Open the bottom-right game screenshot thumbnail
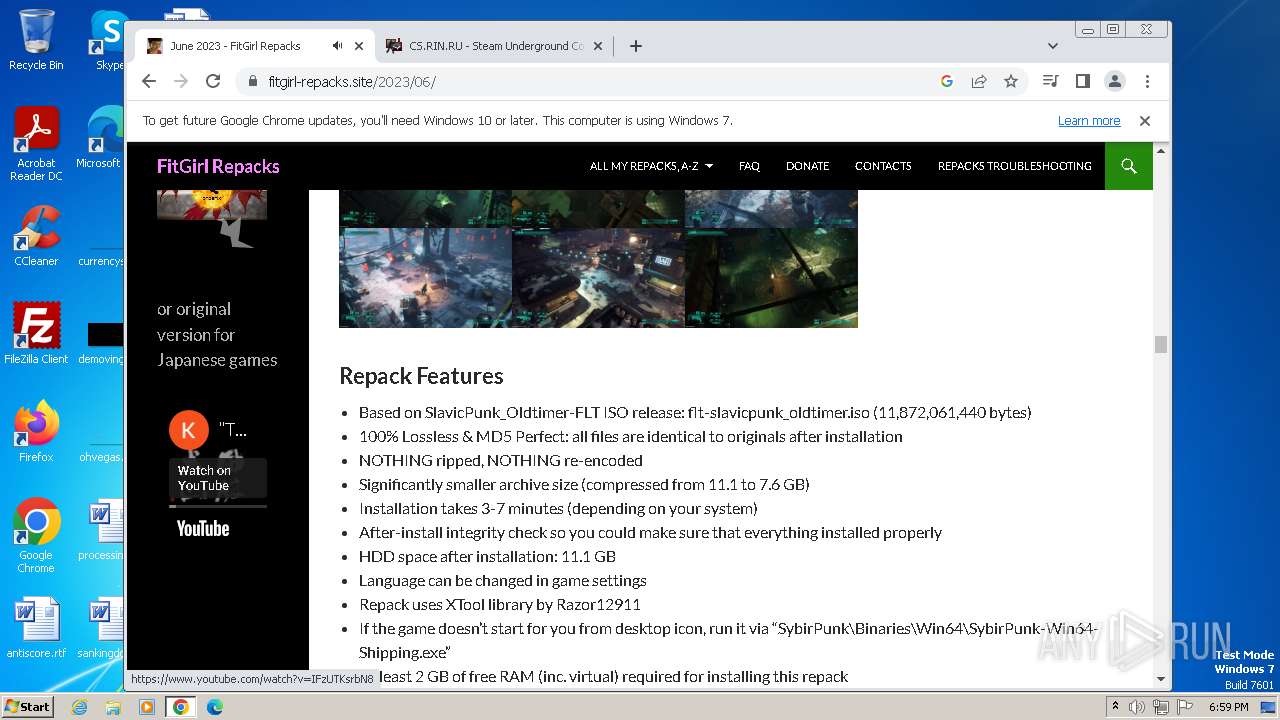The image size is (1280, 720). tap(771, 278)
